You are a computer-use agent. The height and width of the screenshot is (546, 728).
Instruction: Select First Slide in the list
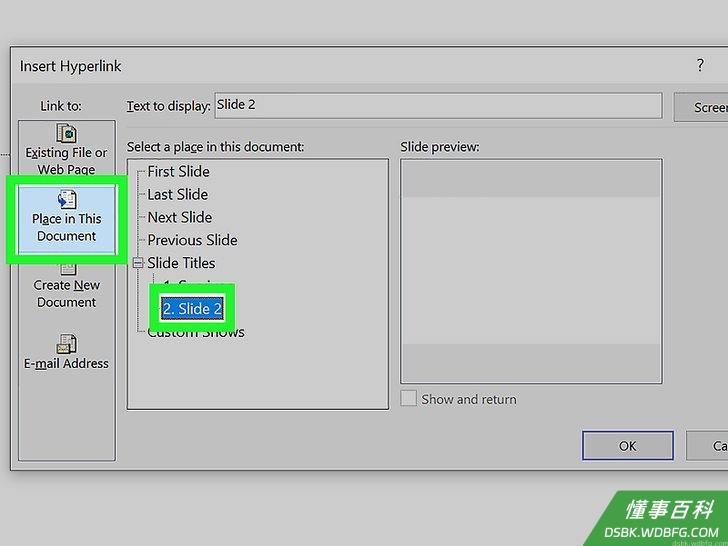click(x=178, y=172)
